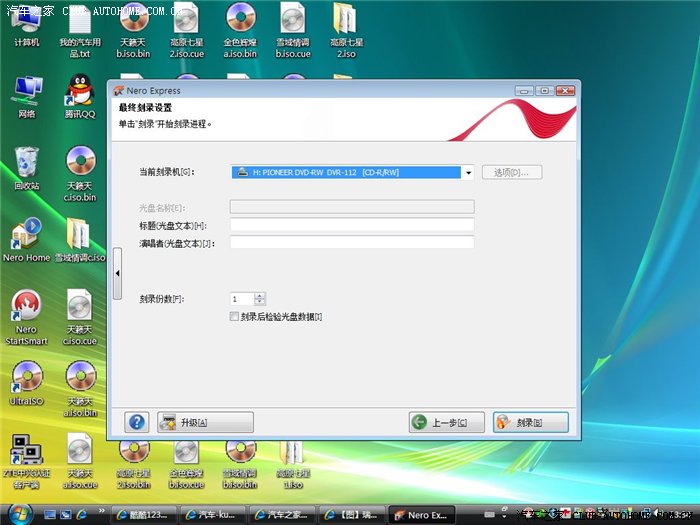Select the 高原七星 2.iso.cue file icon
700x525 pixels.
(187, 30)
